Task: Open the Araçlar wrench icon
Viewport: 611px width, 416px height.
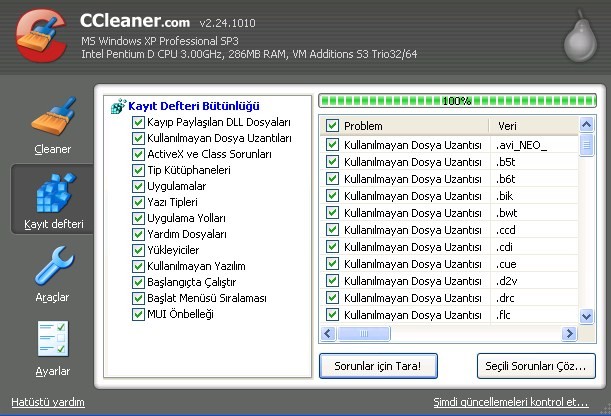Action: [54, 266]
